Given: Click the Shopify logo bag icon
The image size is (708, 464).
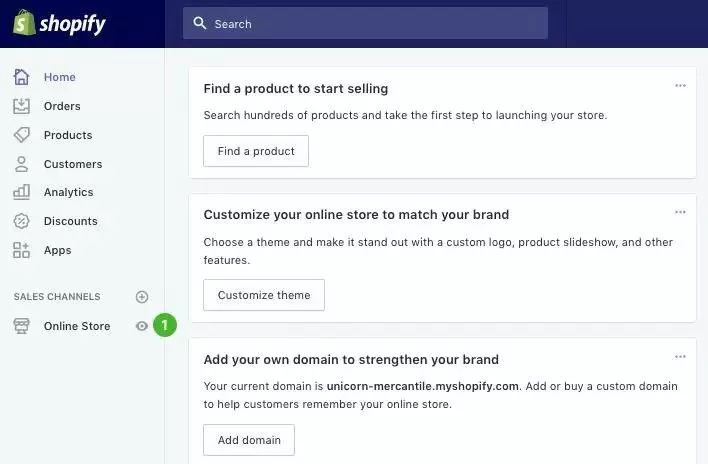Looking at the screenshot, I should point(24,23).
